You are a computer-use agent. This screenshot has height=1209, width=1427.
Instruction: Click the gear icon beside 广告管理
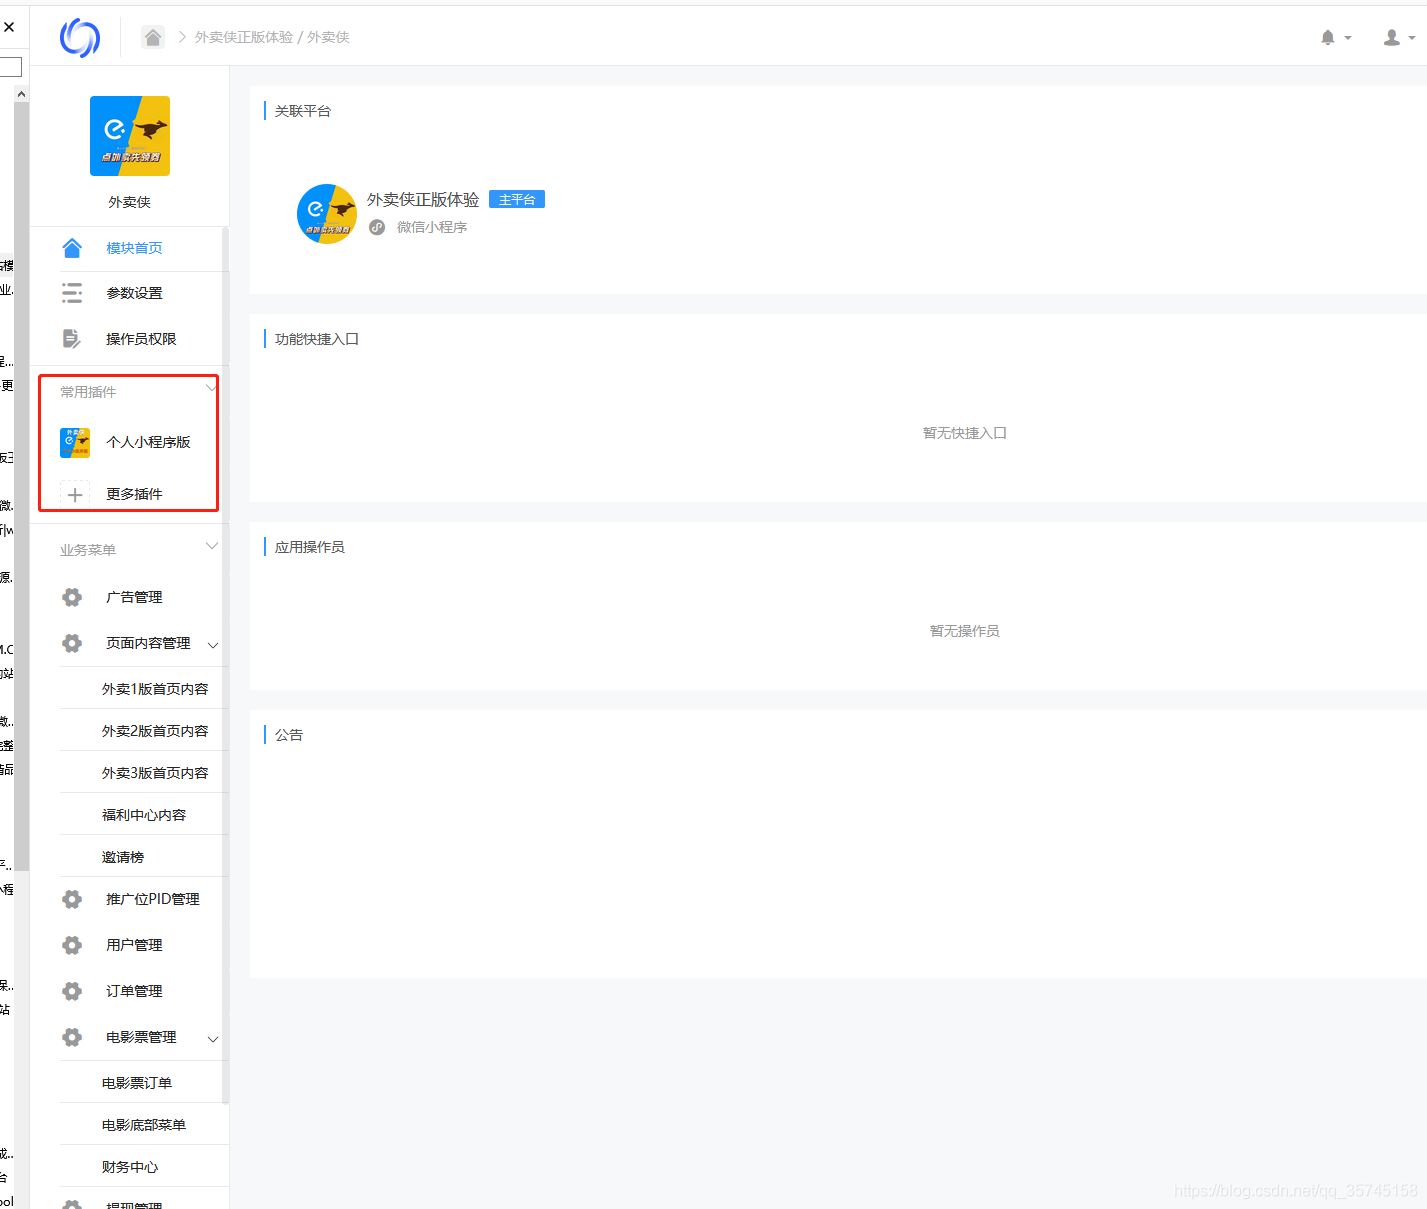pyautogui.click(x=72, y=597)
